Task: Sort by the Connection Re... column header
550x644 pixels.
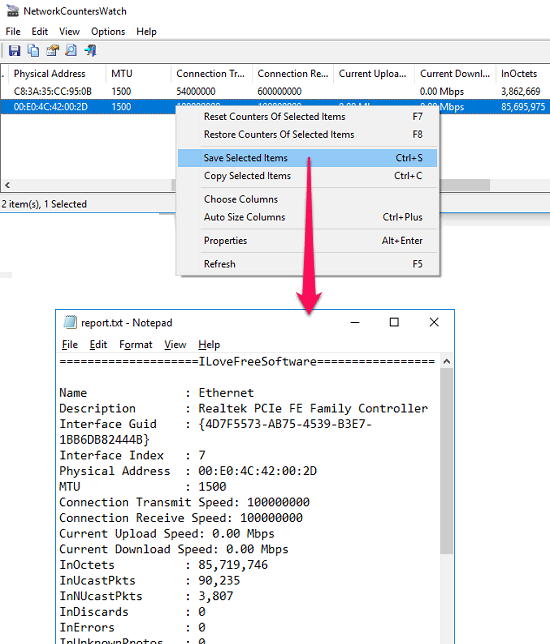Action: click(x=292, y=74)
